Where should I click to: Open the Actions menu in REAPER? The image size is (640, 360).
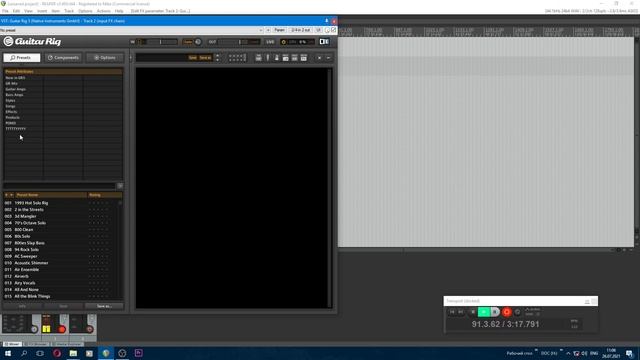point(104,11)
